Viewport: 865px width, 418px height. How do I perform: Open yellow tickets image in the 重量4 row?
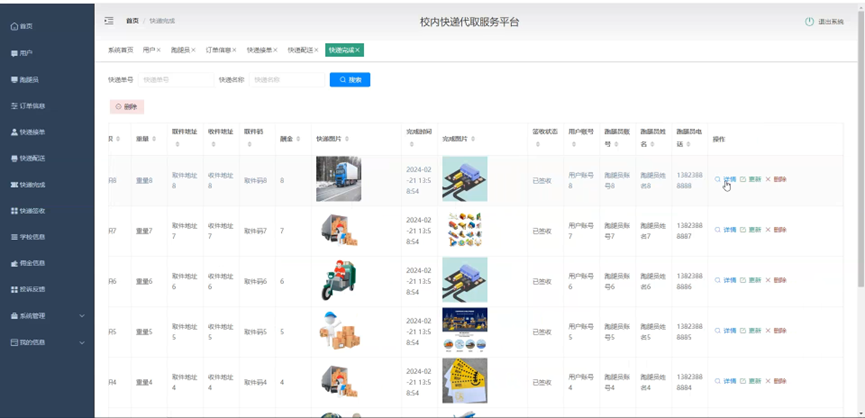click(464, 381)
